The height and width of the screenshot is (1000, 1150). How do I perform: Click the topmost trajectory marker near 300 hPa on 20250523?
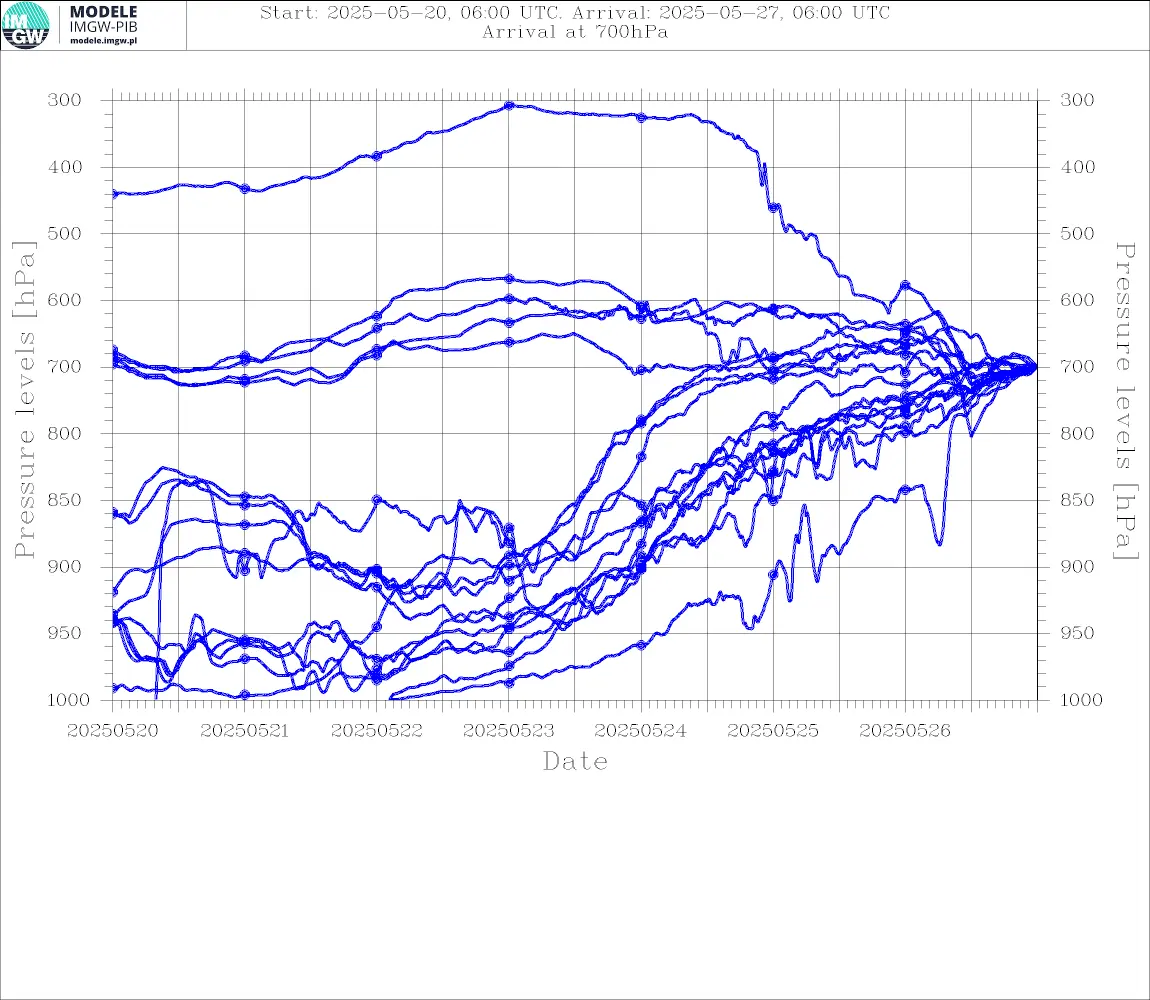(x=509, y=106)
